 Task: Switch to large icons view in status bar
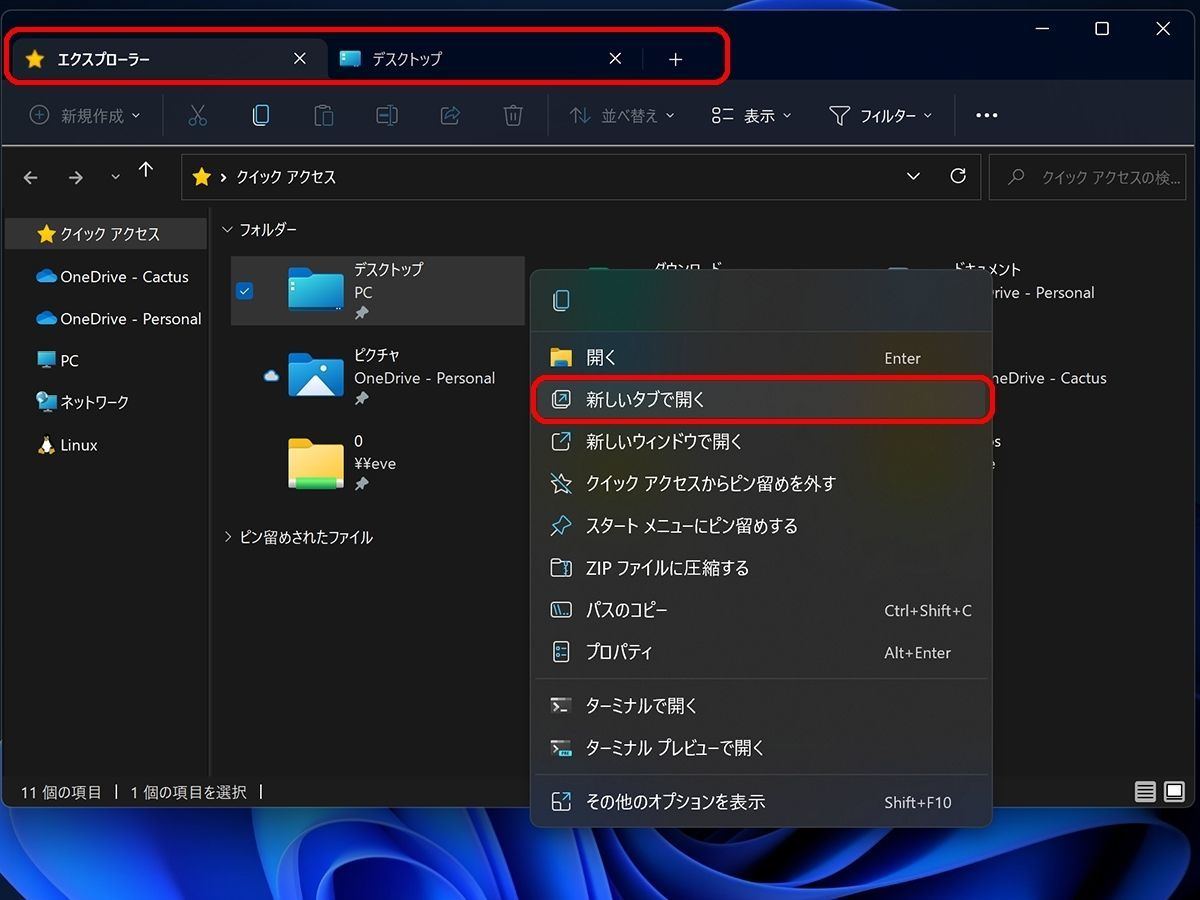pos(1174,792)
